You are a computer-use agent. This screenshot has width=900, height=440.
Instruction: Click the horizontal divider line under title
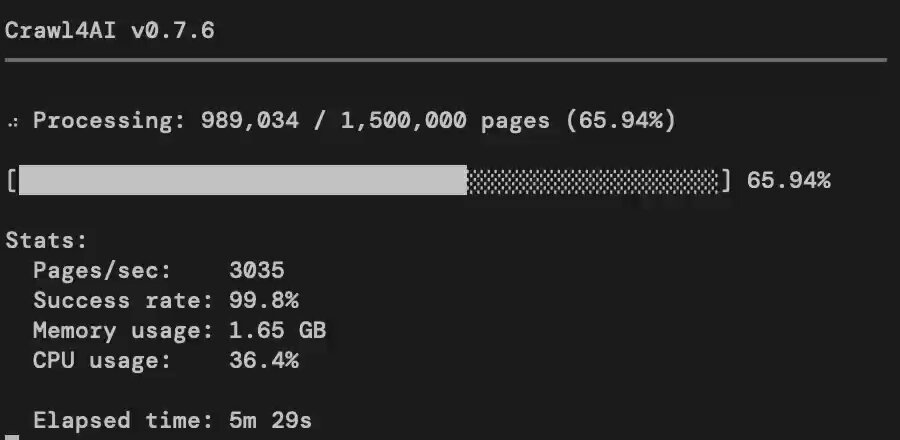click(x=446, y=60)
